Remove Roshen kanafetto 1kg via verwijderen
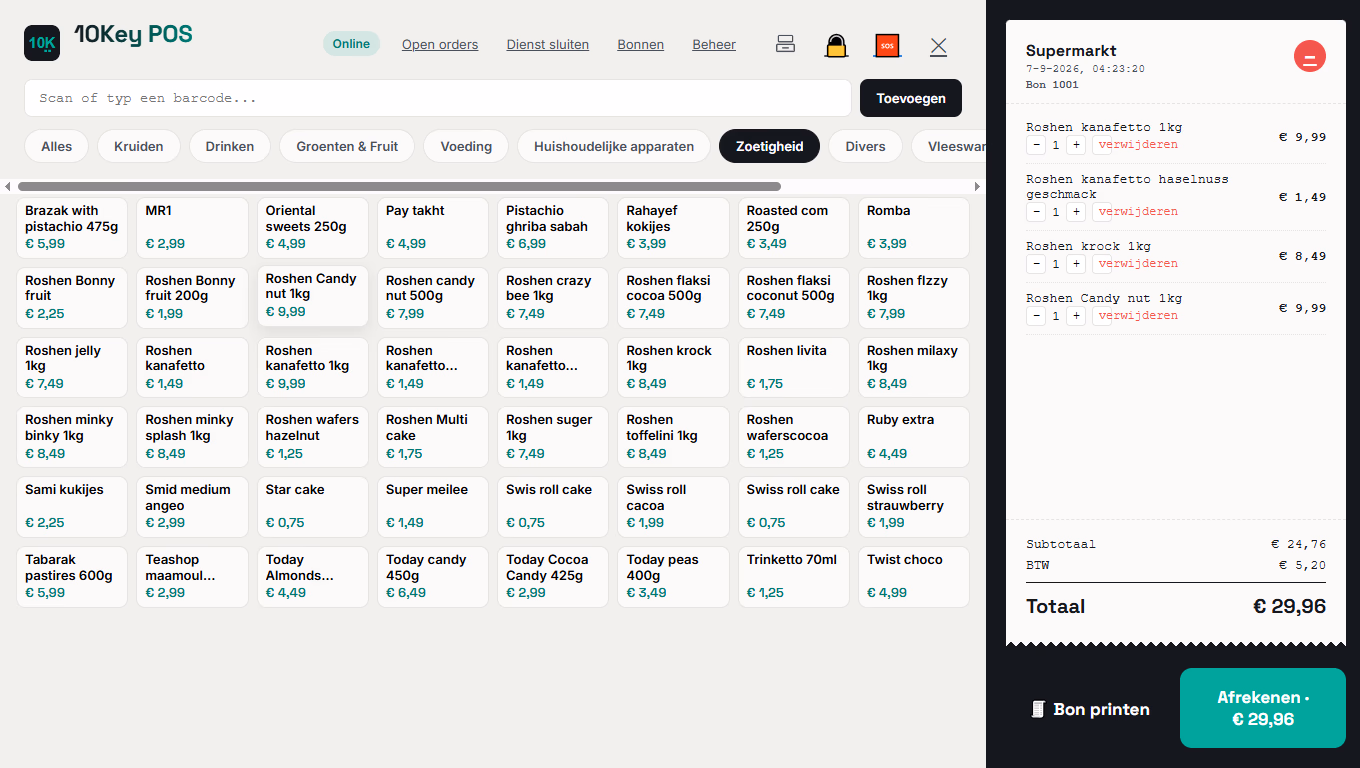The height and width of the screenshot is (768, 1360). (x=1137, y=145)
